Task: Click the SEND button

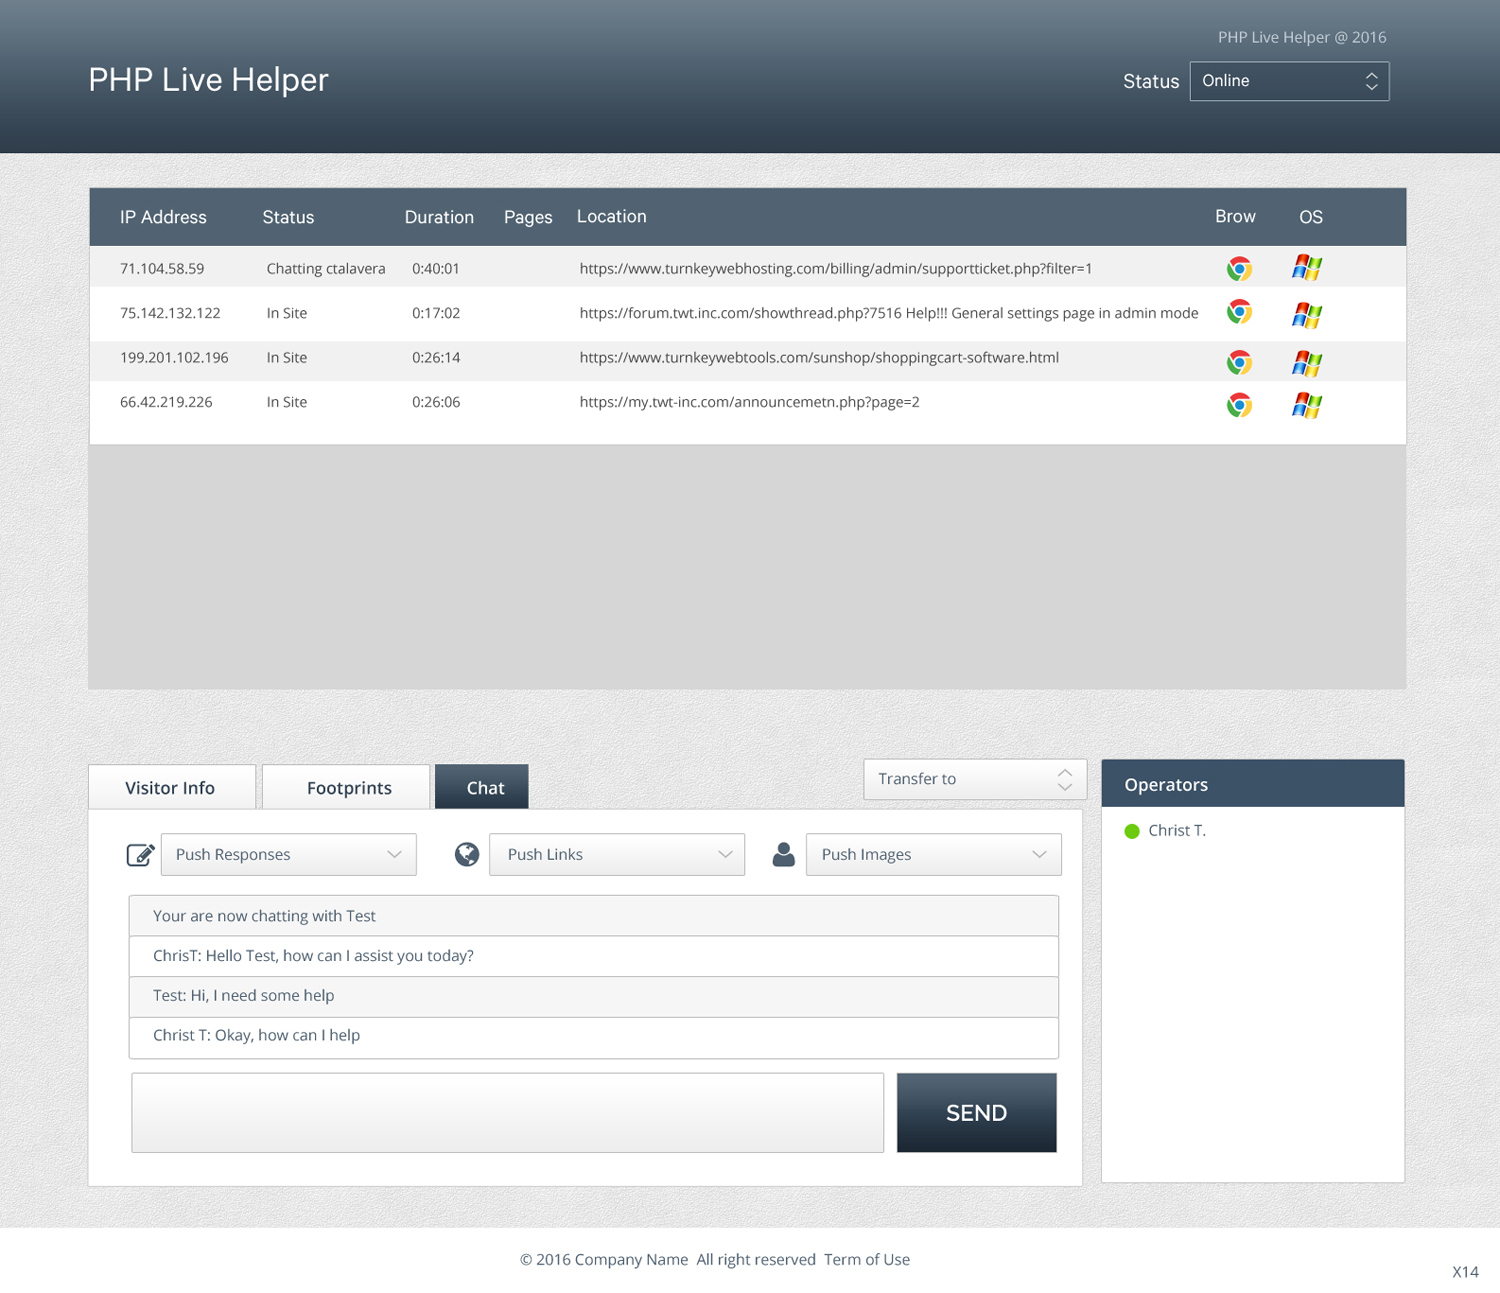Action: coord(977,1113)
